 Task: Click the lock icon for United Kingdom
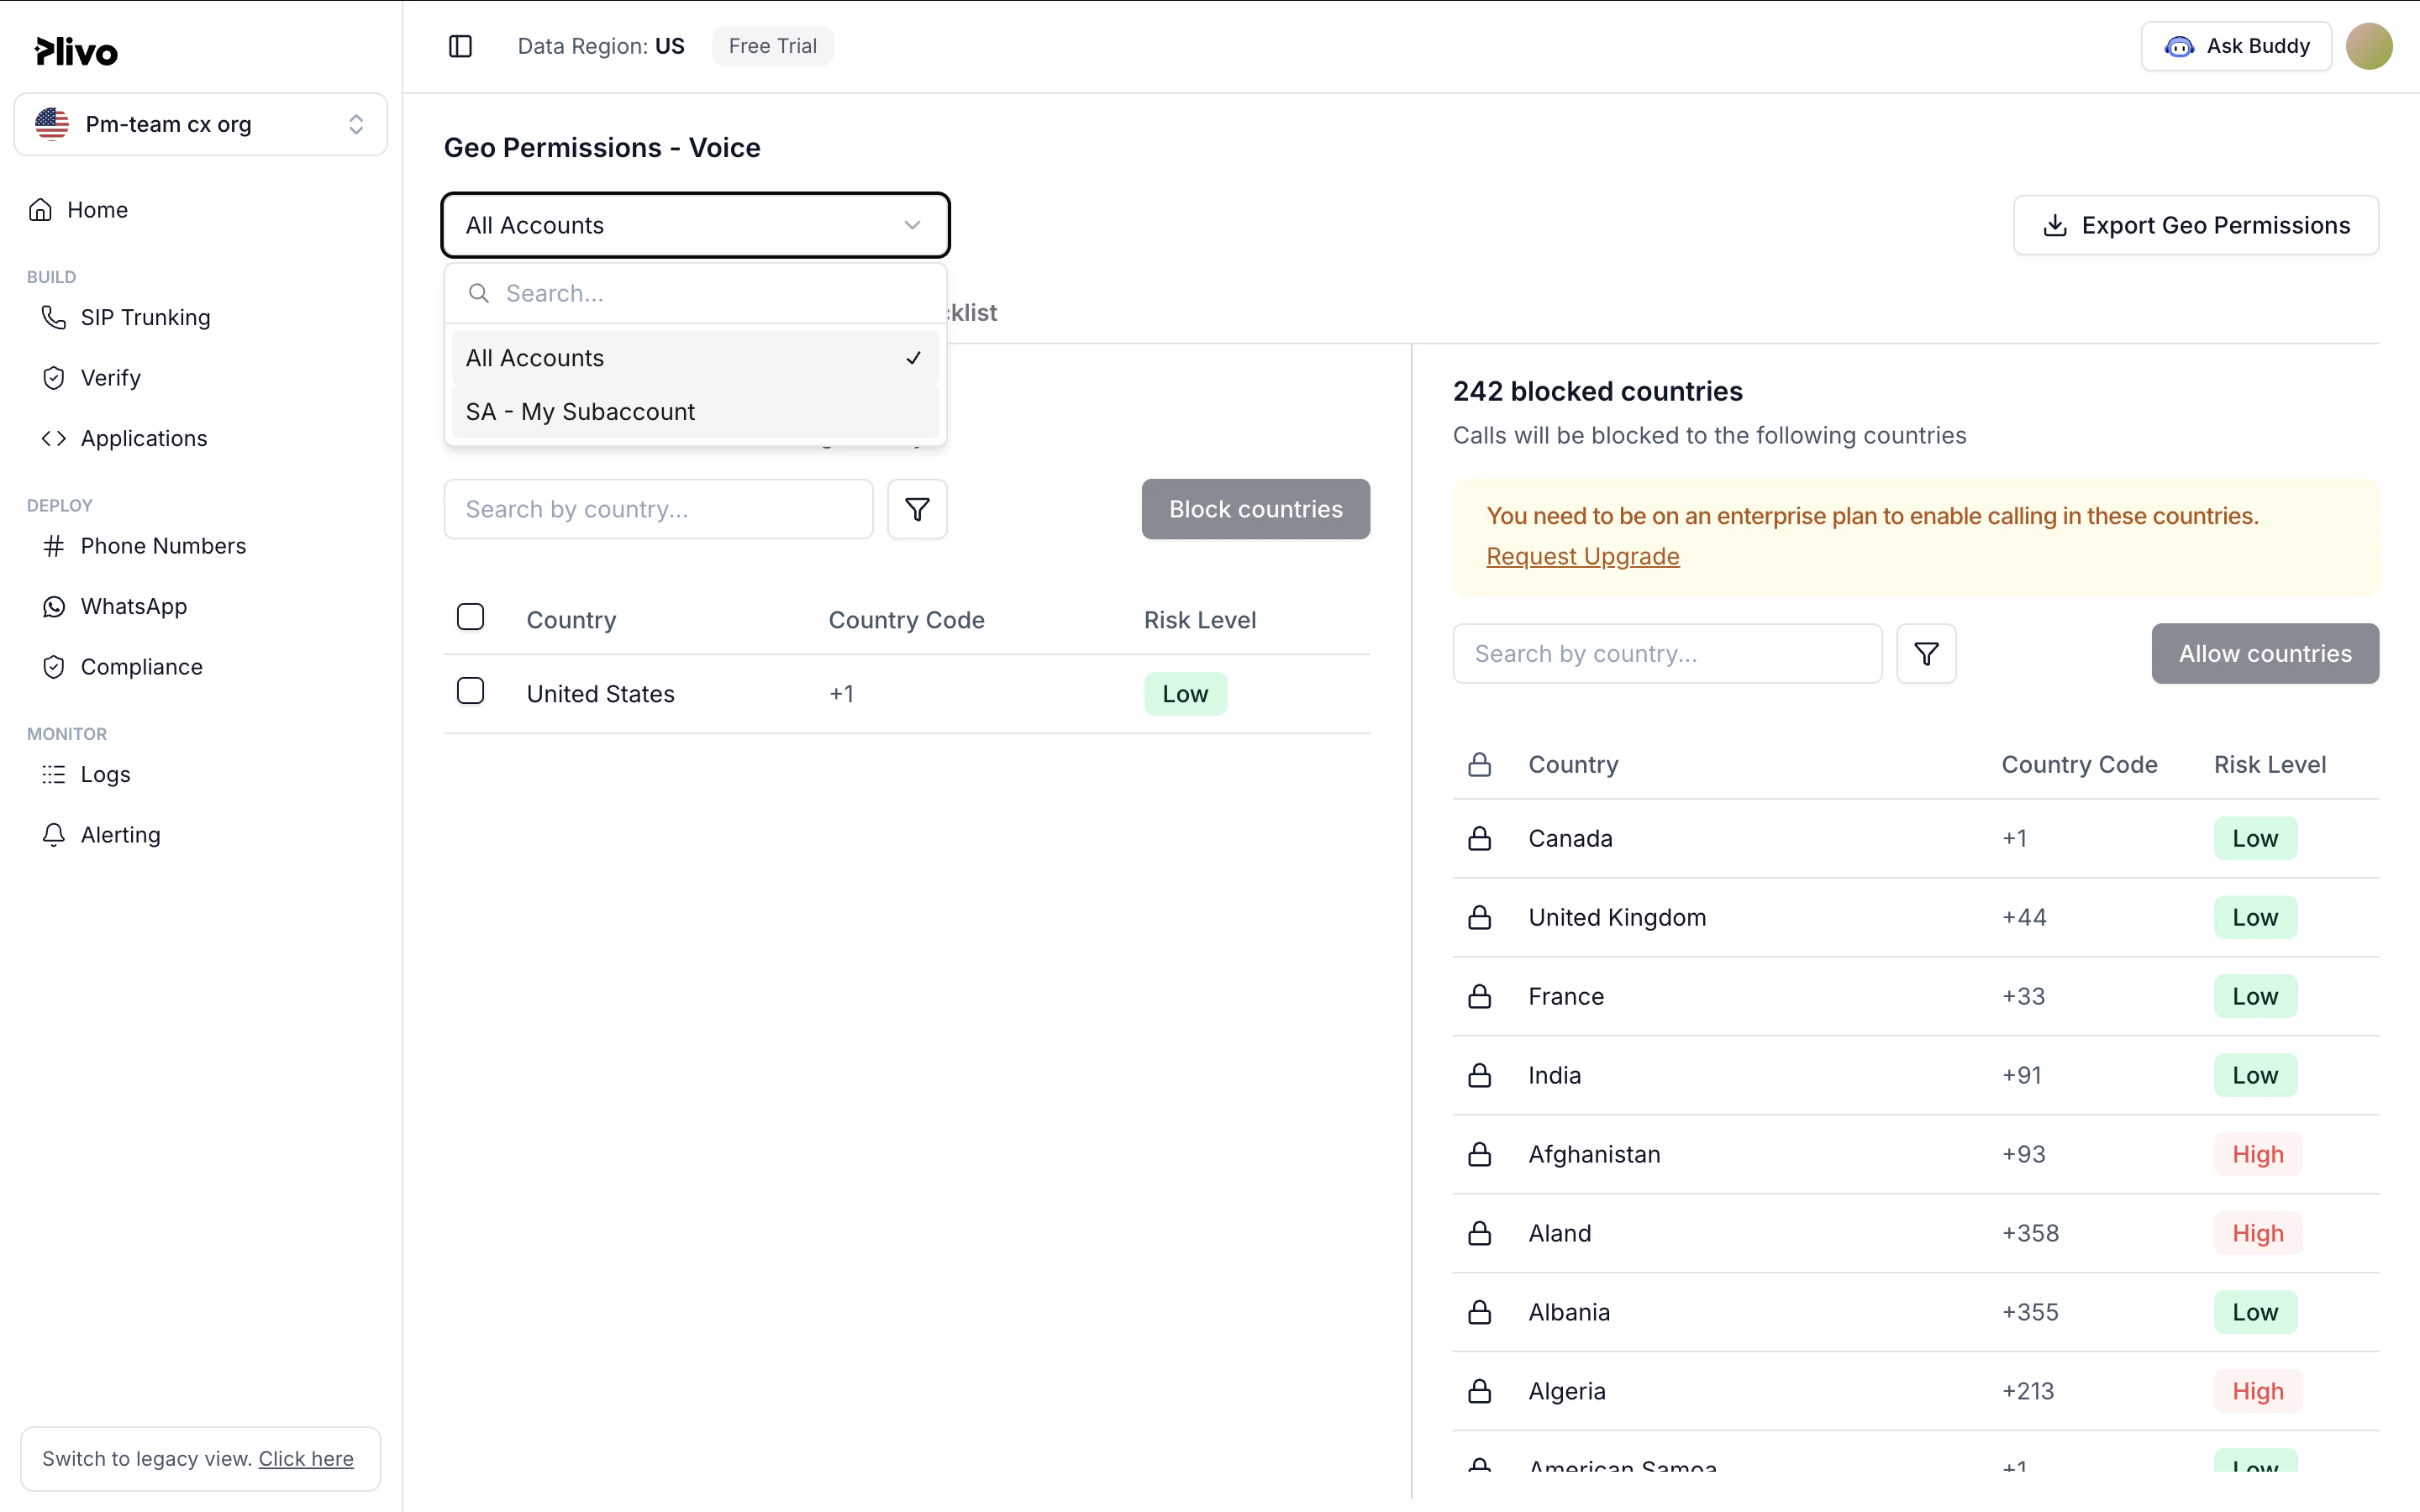click(x=1480, y=917)
